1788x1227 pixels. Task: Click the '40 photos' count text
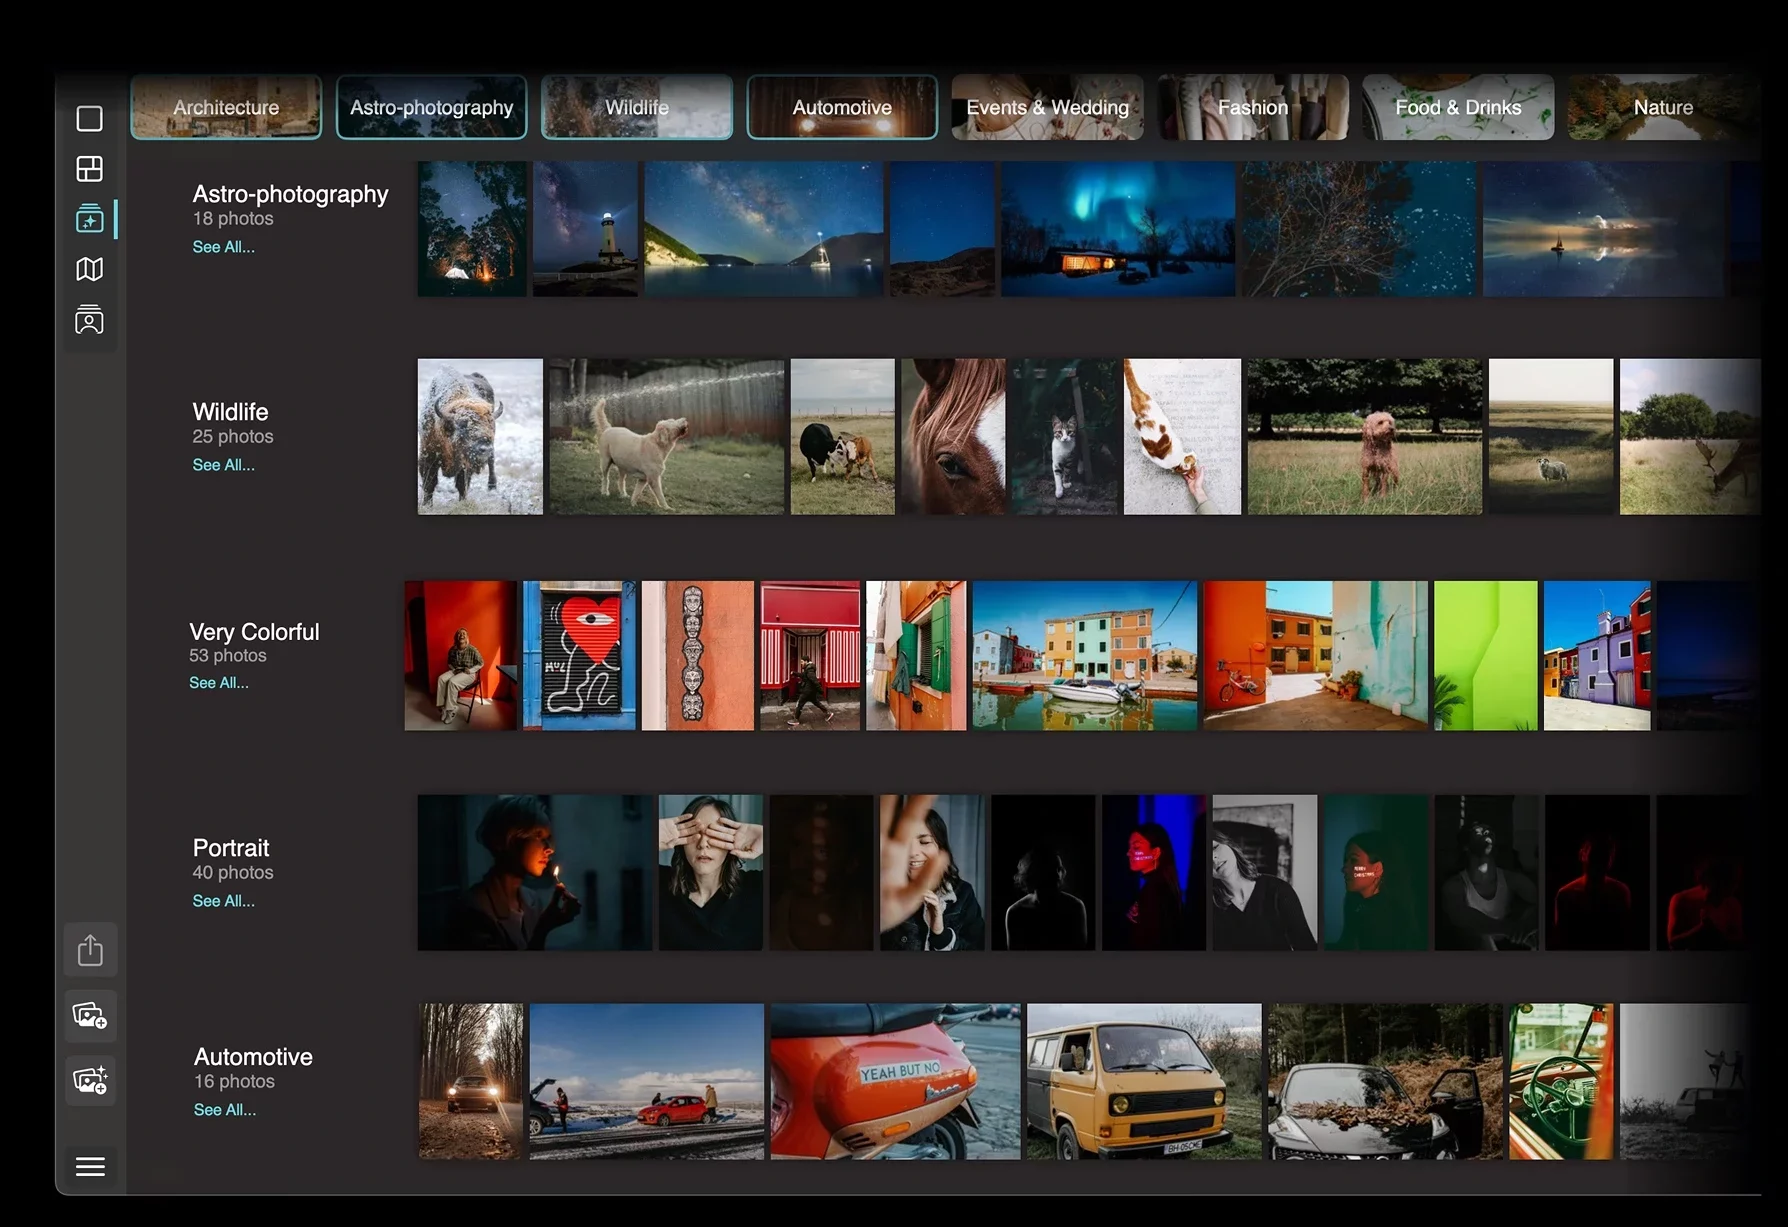click(x=233, y=873)
